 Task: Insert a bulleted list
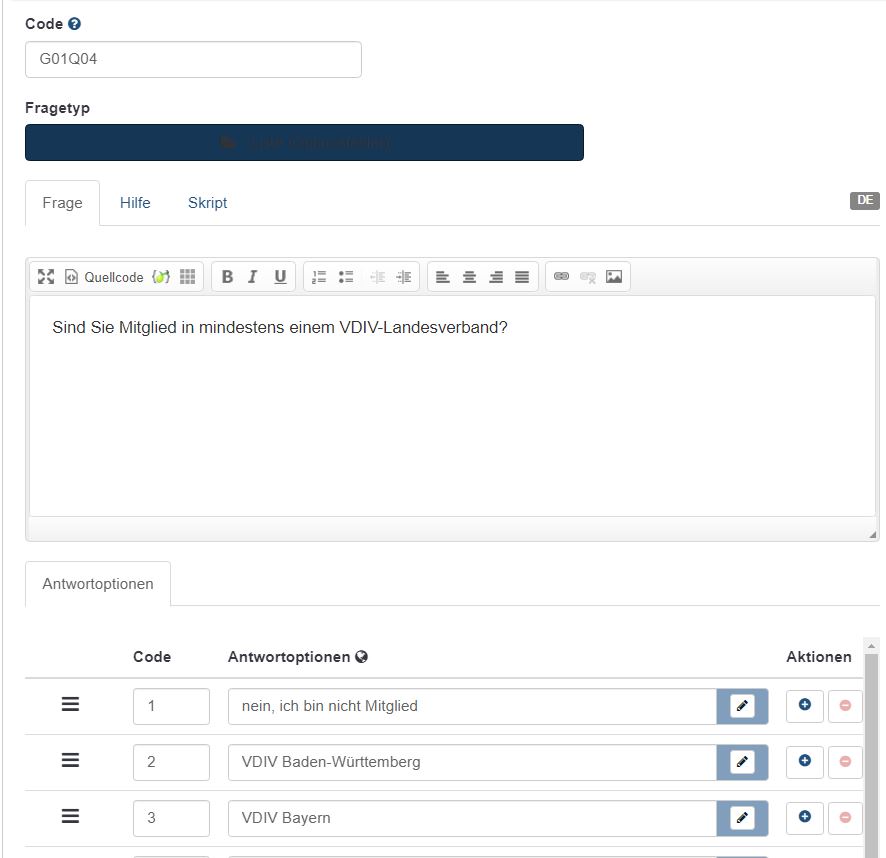346,277
